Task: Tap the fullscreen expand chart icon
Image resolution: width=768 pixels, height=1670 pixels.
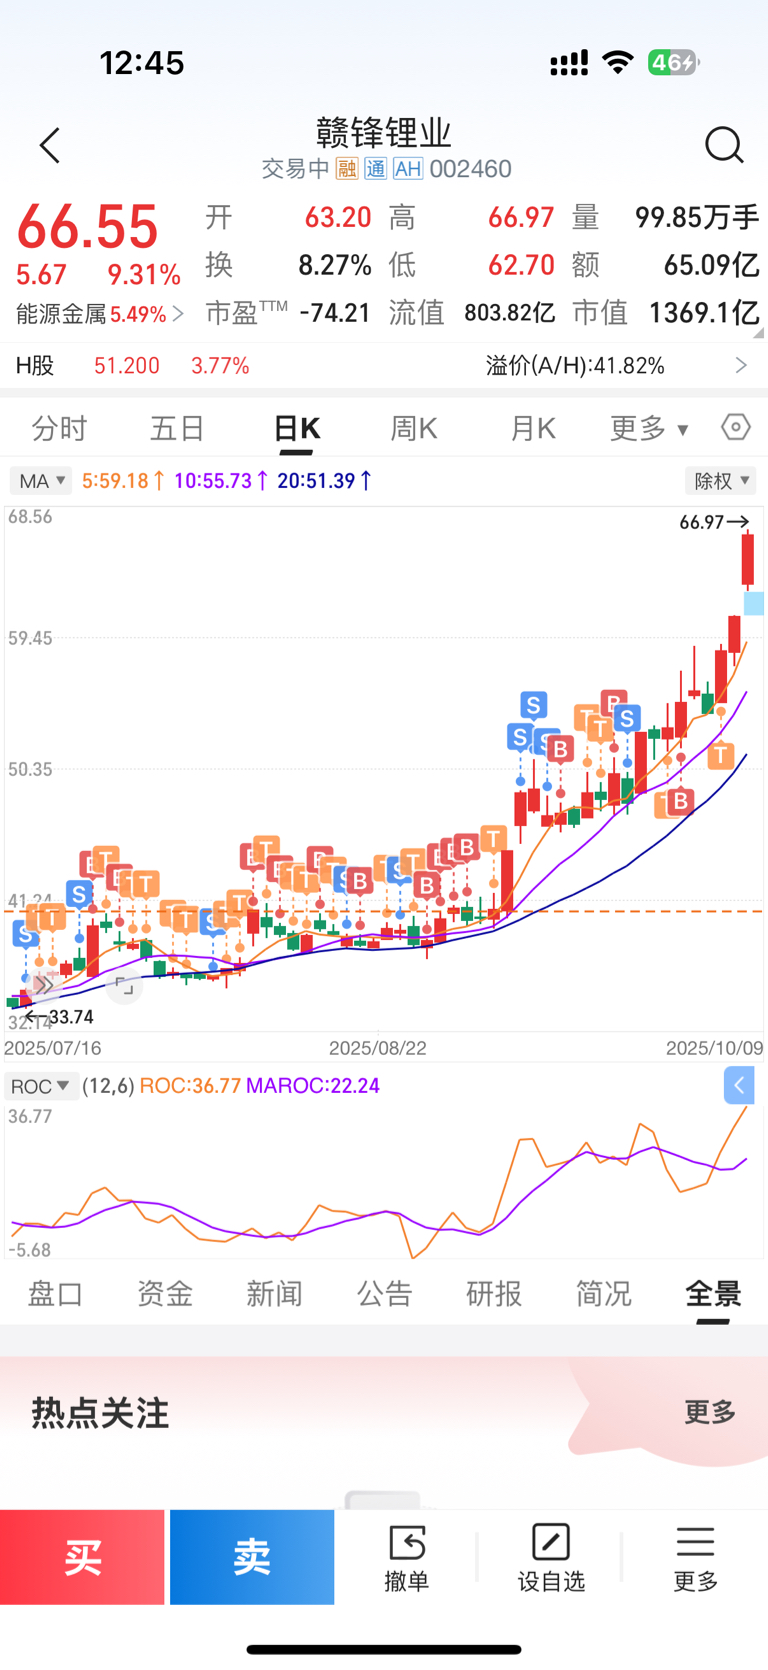Action: 124,986
